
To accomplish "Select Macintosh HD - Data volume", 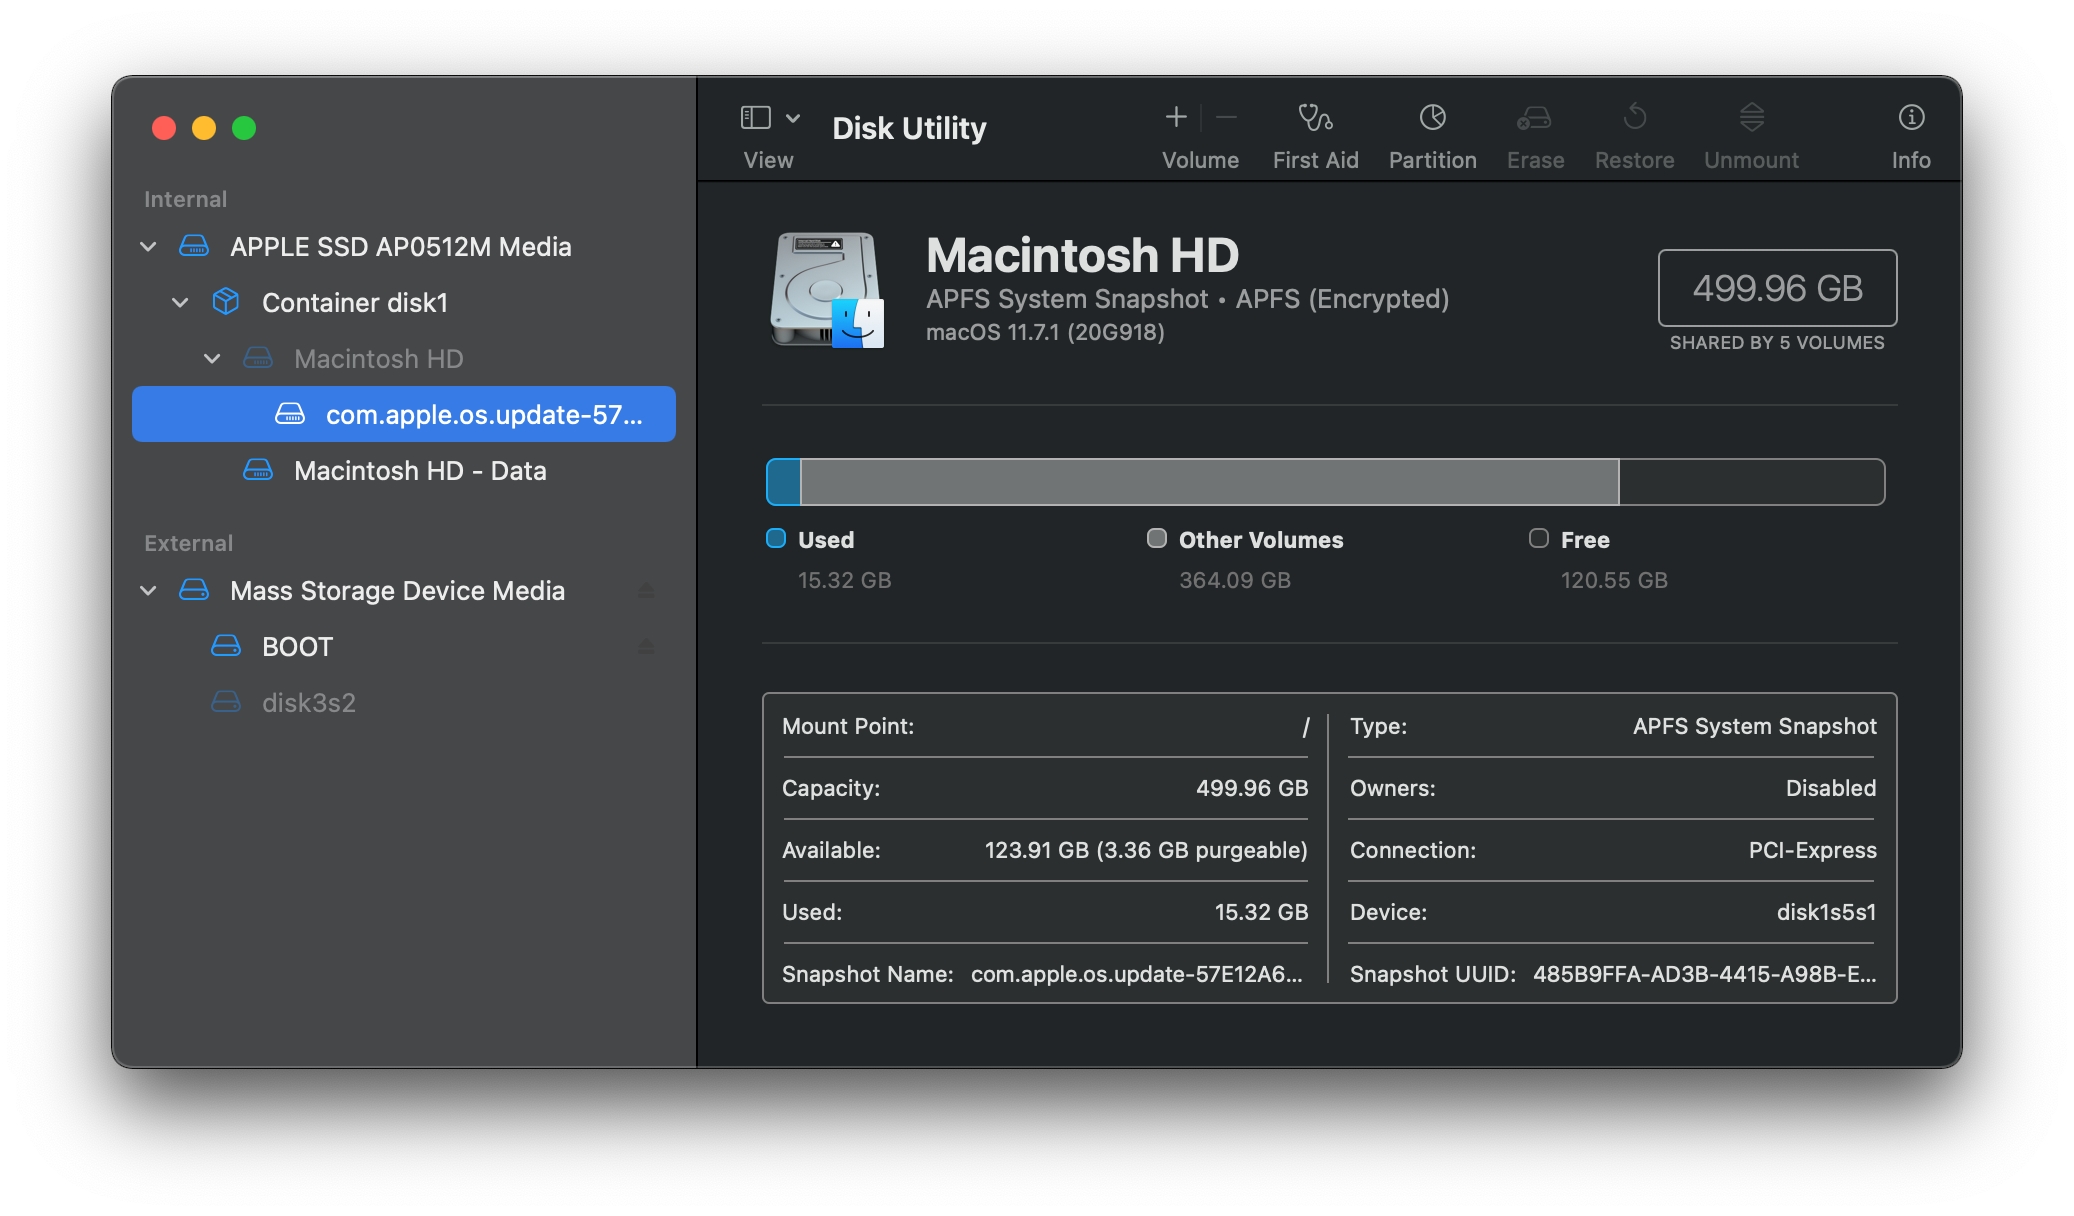I will pos(420,471).
